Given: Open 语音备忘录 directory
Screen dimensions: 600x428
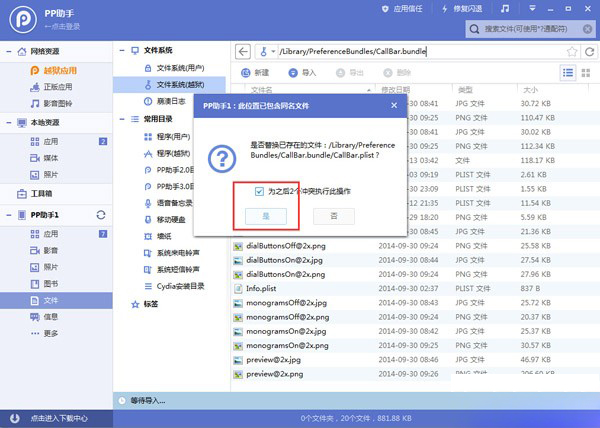Looking at the screenshot, I should coord(168,203).
